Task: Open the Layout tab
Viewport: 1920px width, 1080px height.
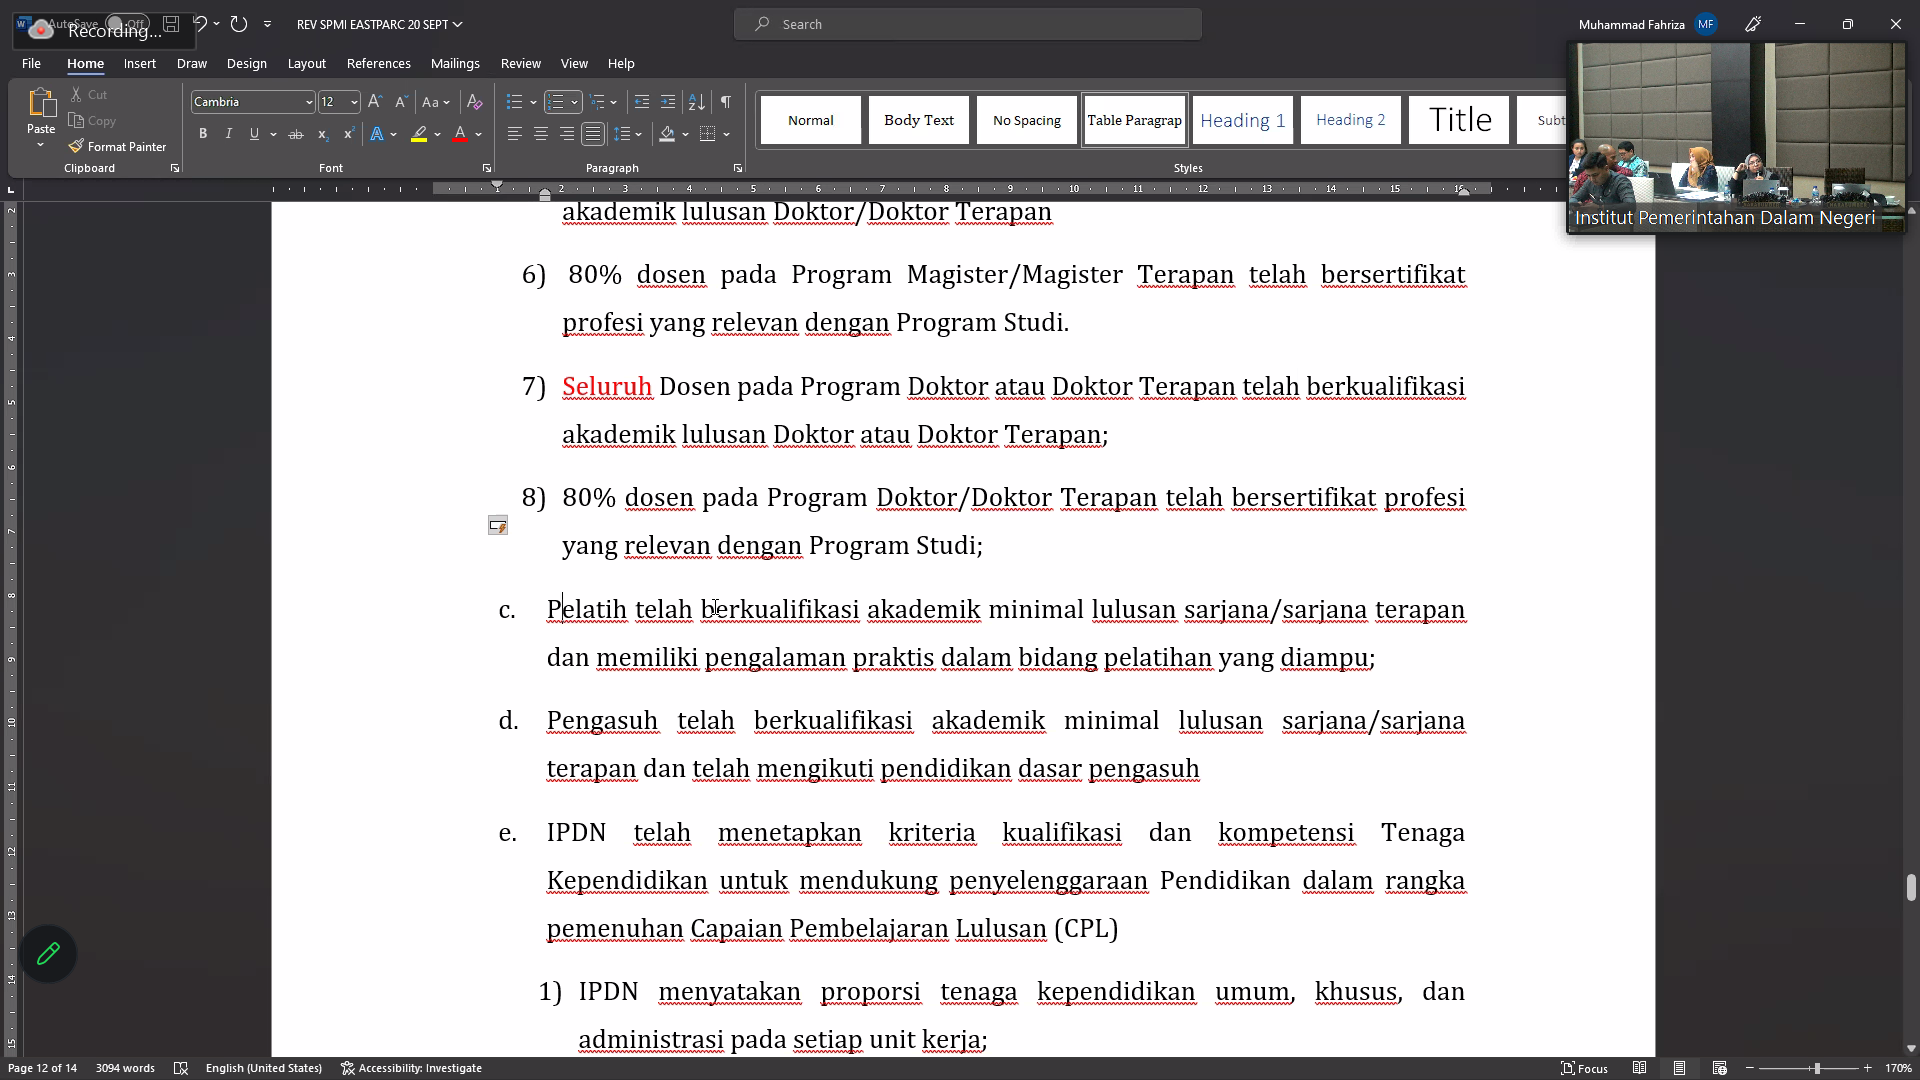Action: (307, 63)
